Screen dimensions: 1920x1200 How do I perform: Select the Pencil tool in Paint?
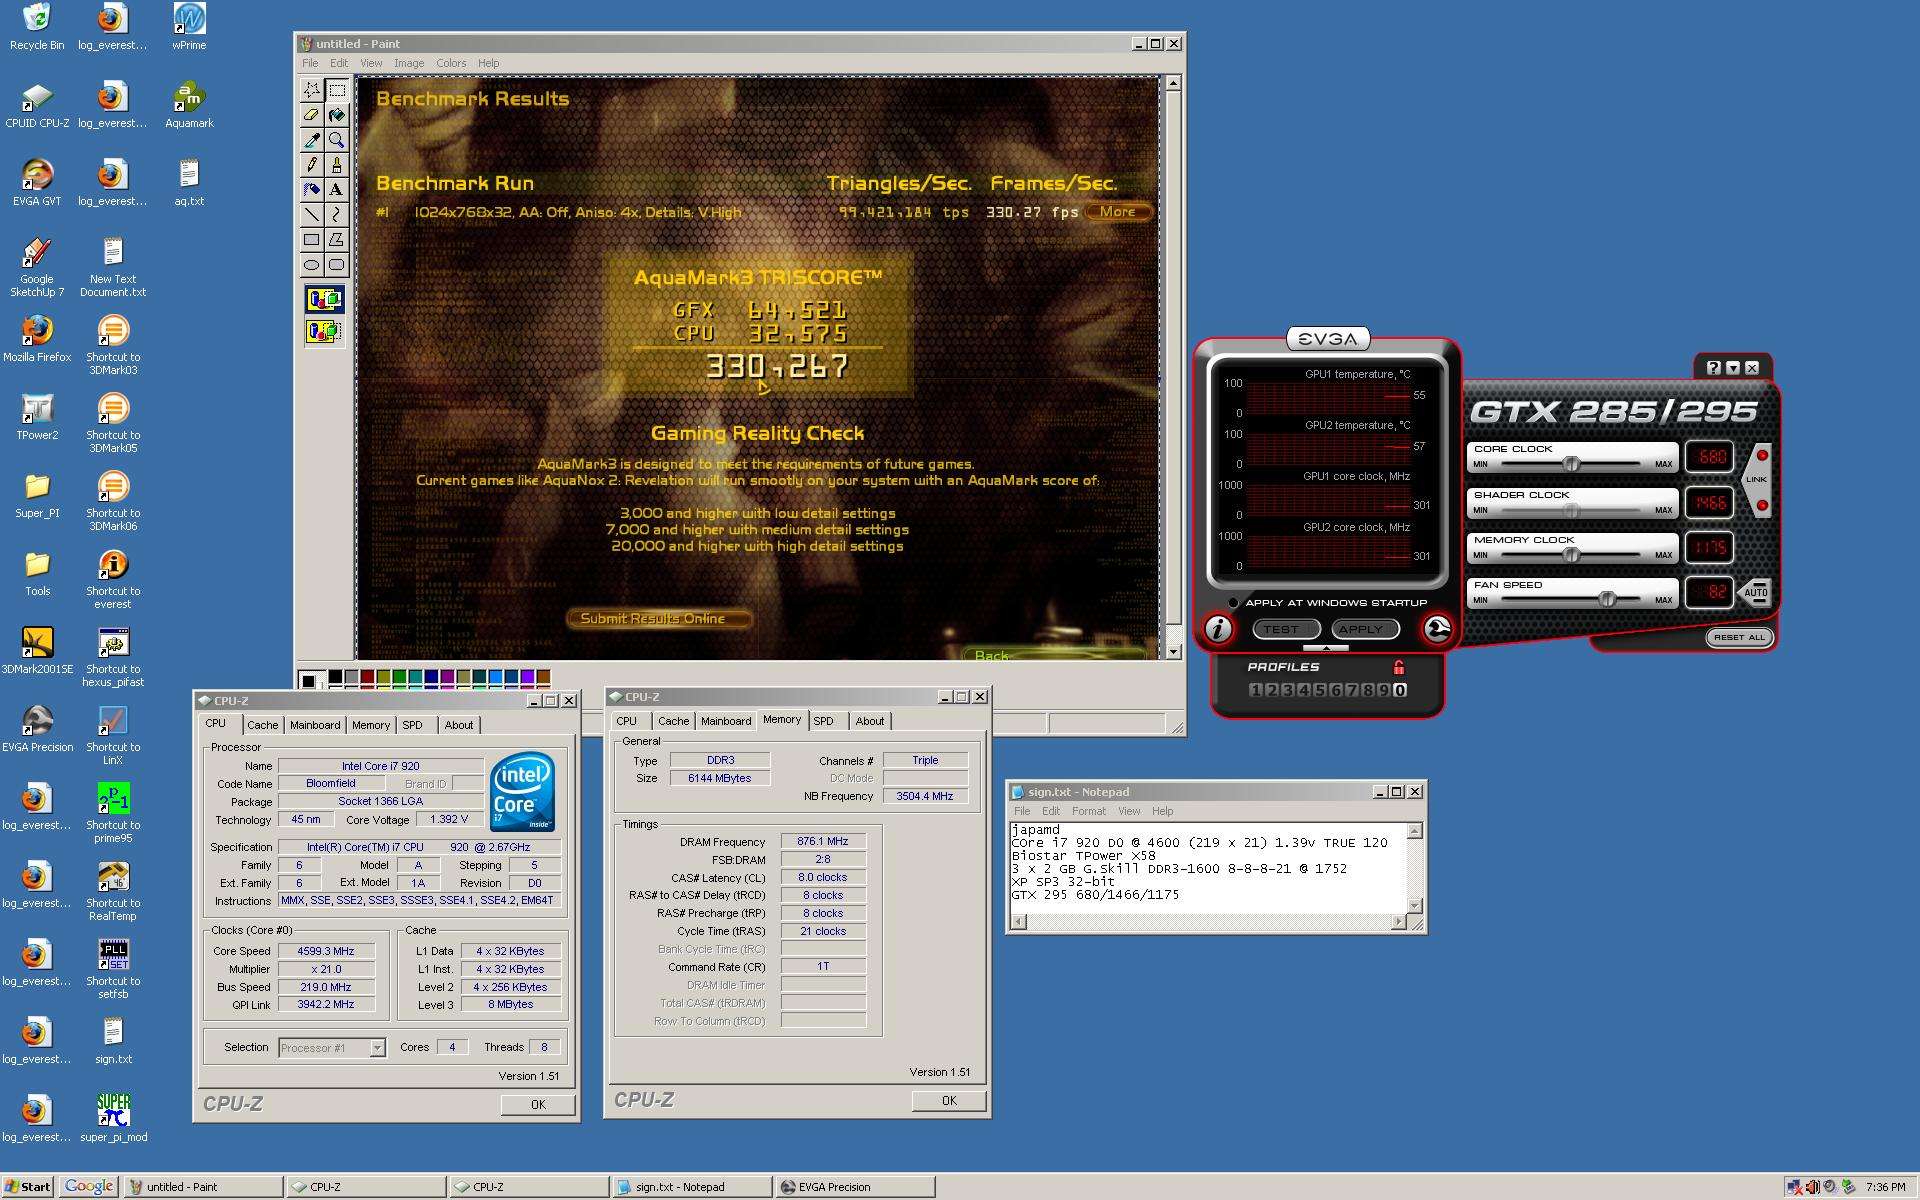(x=312, y=165)
